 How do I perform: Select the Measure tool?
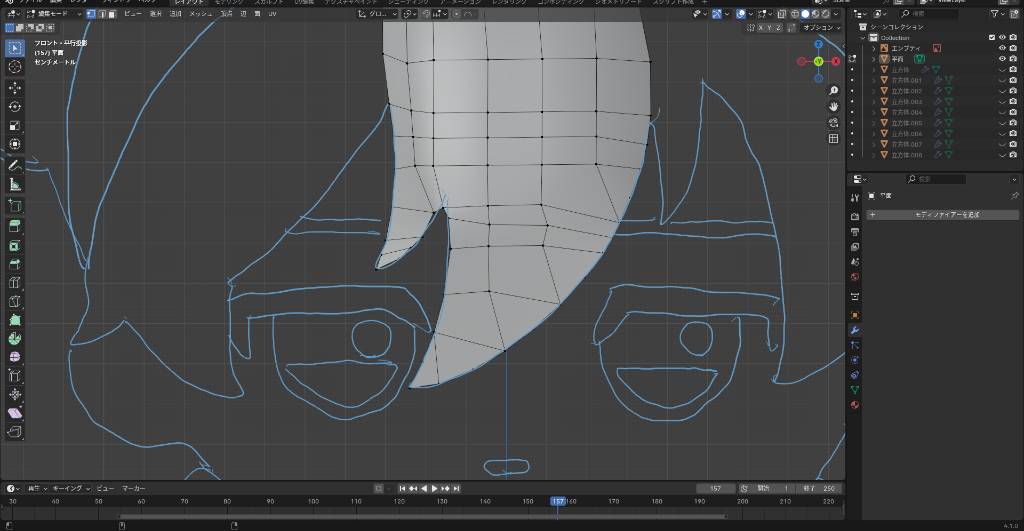15,184
